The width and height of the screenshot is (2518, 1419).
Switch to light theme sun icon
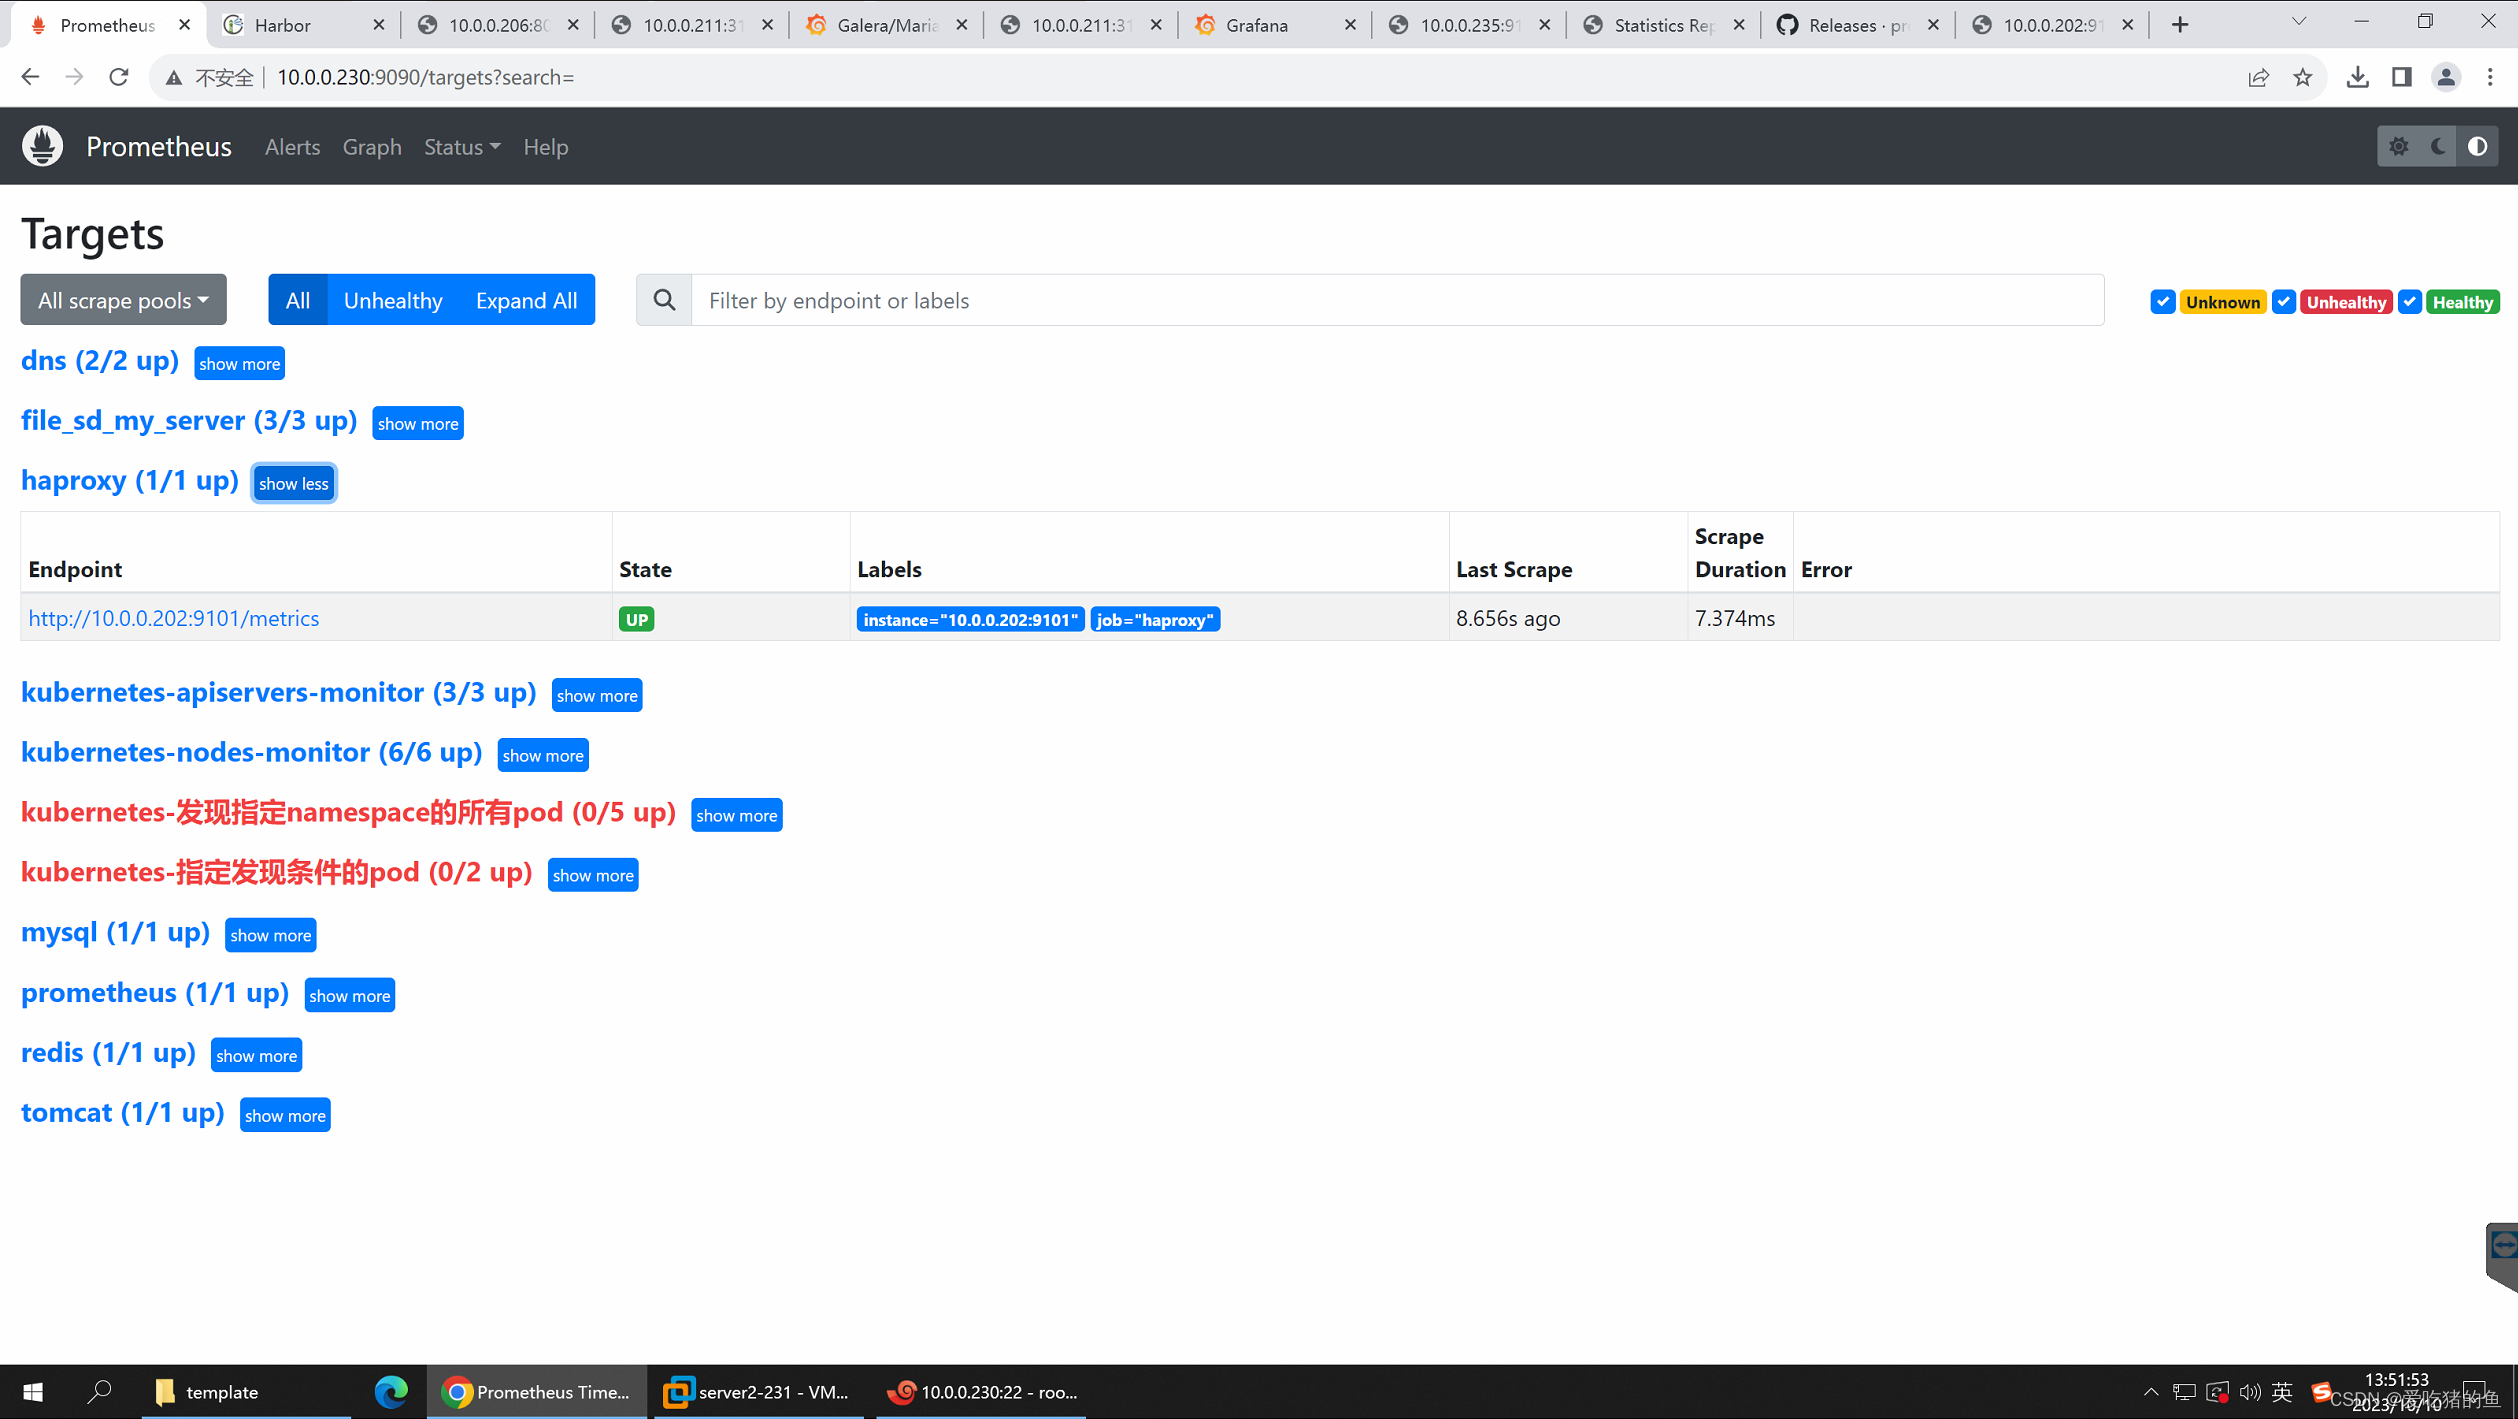coord(2398,146)
